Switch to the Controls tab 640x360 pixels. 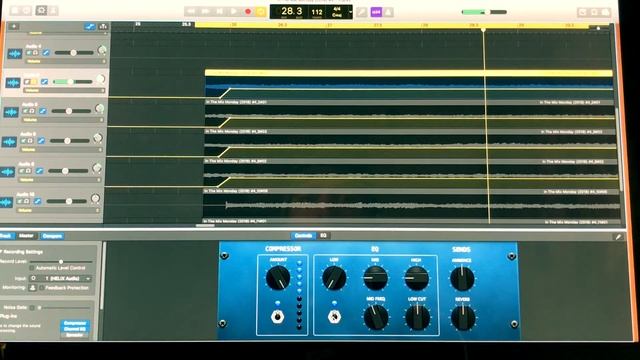click(x=303, y=236)
